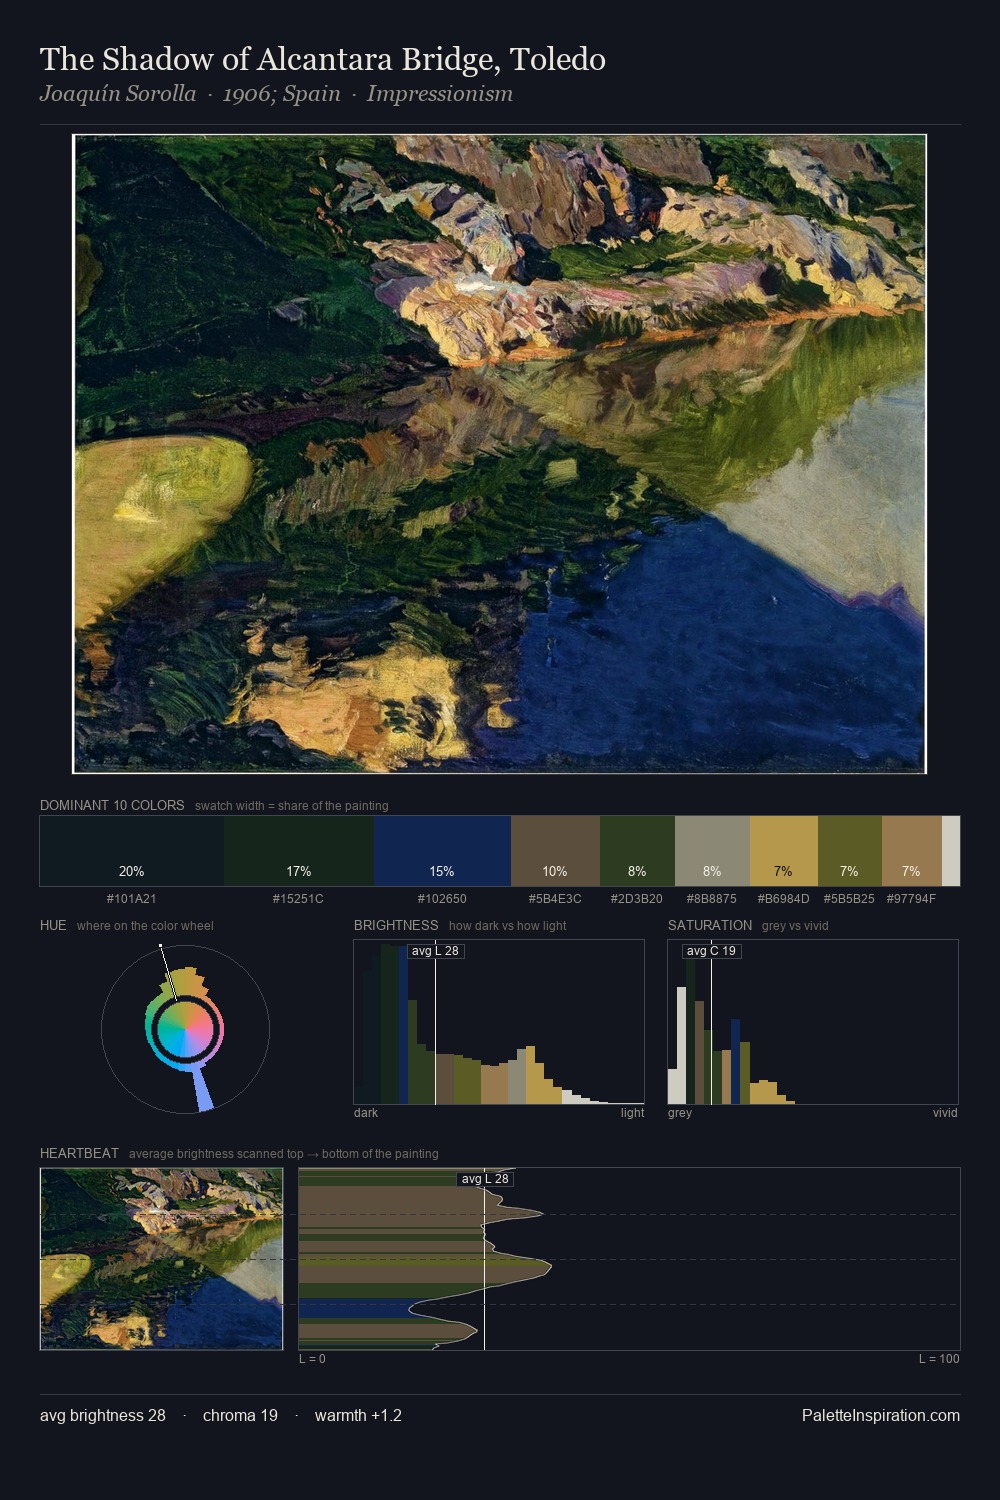The height and width of the screenshot is (1500, 1000).
Task: Click the hex label '#5B4E3C'
Action: tap(555, 899)
